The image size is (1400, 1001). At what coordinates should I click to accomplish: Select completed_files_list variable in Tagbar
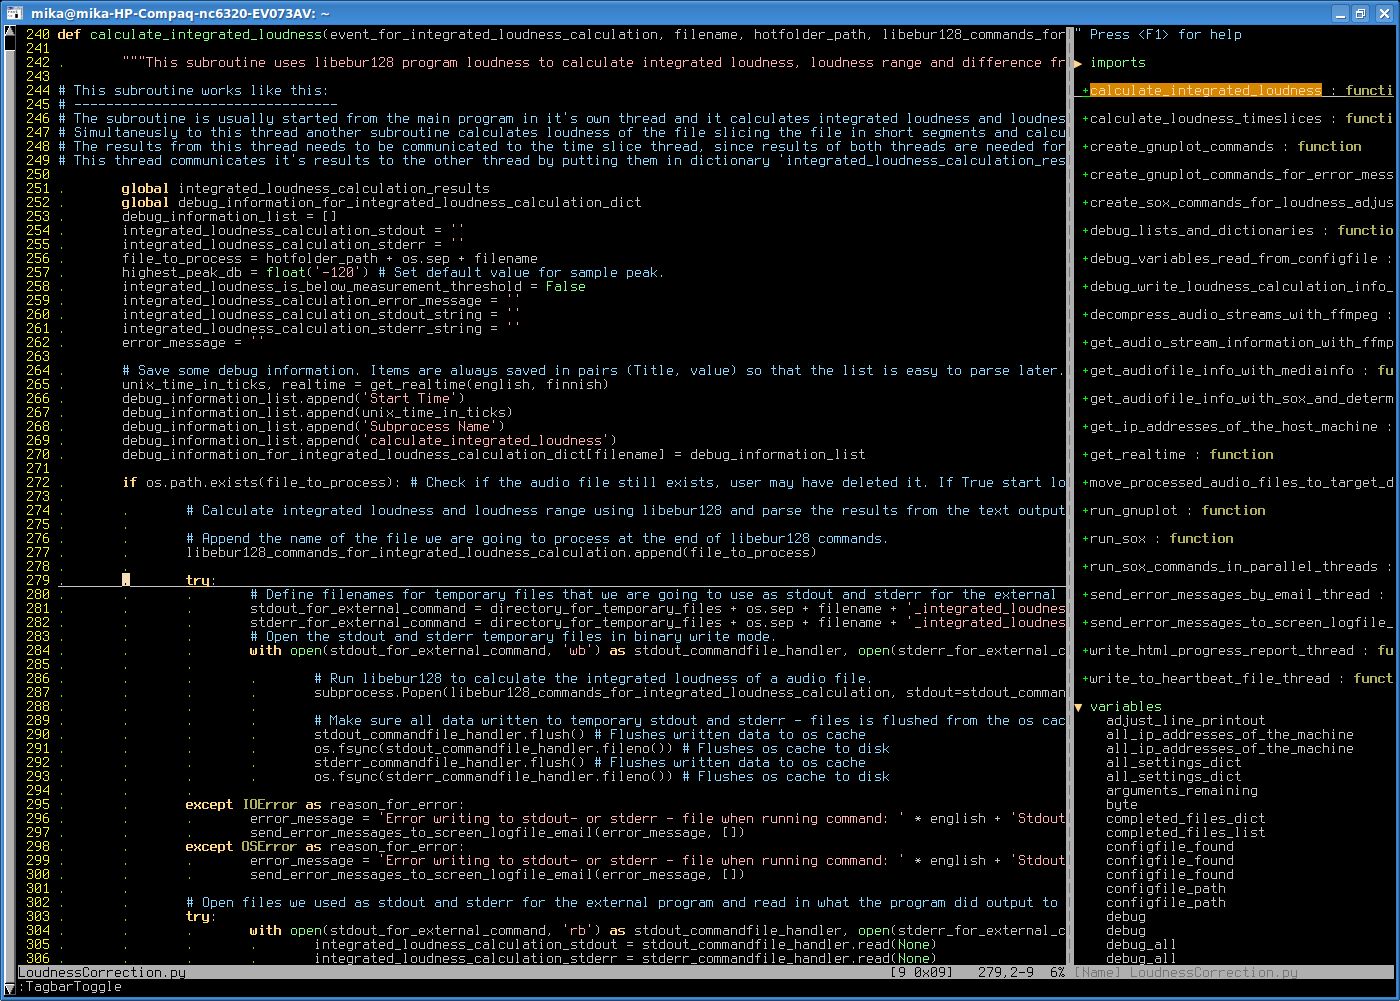click(1185, 833)
